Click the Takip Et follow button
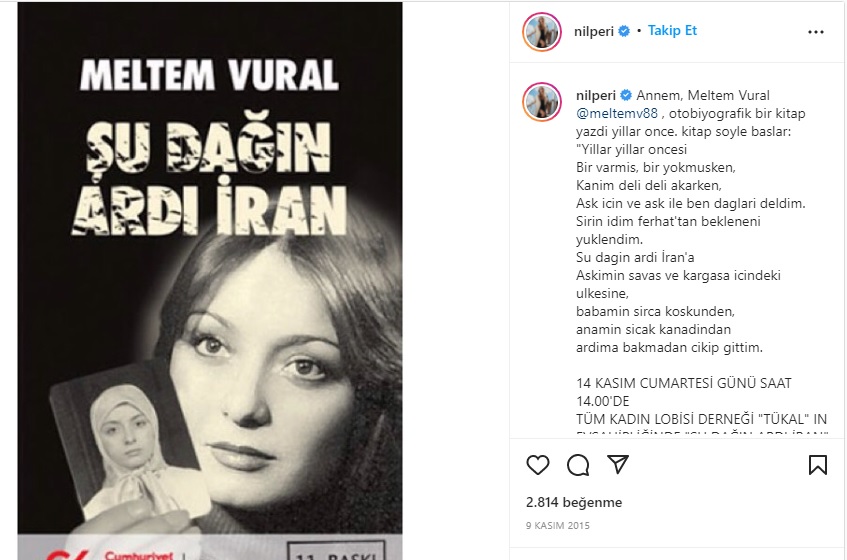Viewport: 847px width, 560px height. pyautogui.click(x=672, y=31)
